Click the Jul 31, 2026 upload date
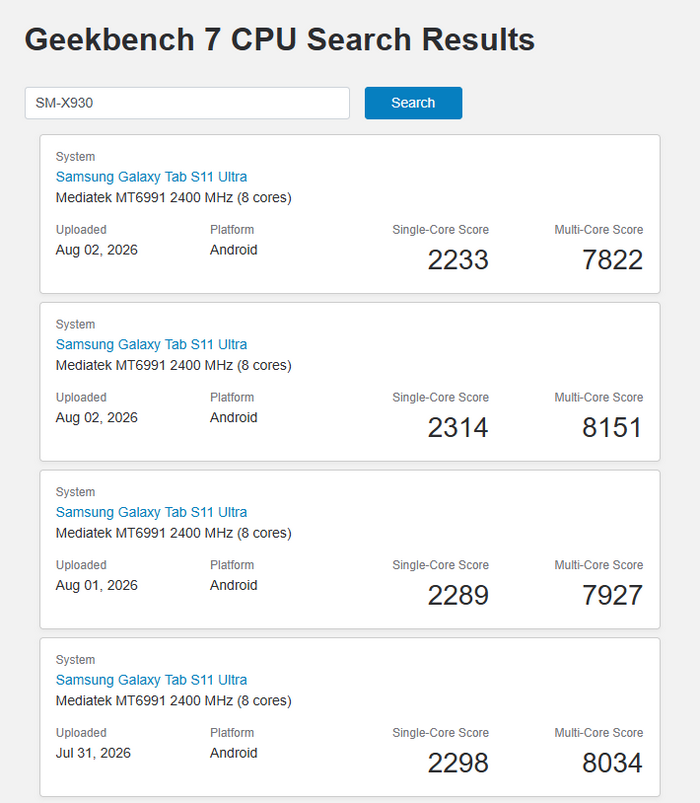Image resolution: width=700 pixels, height=803 pixels. click(x=93, y=753)
